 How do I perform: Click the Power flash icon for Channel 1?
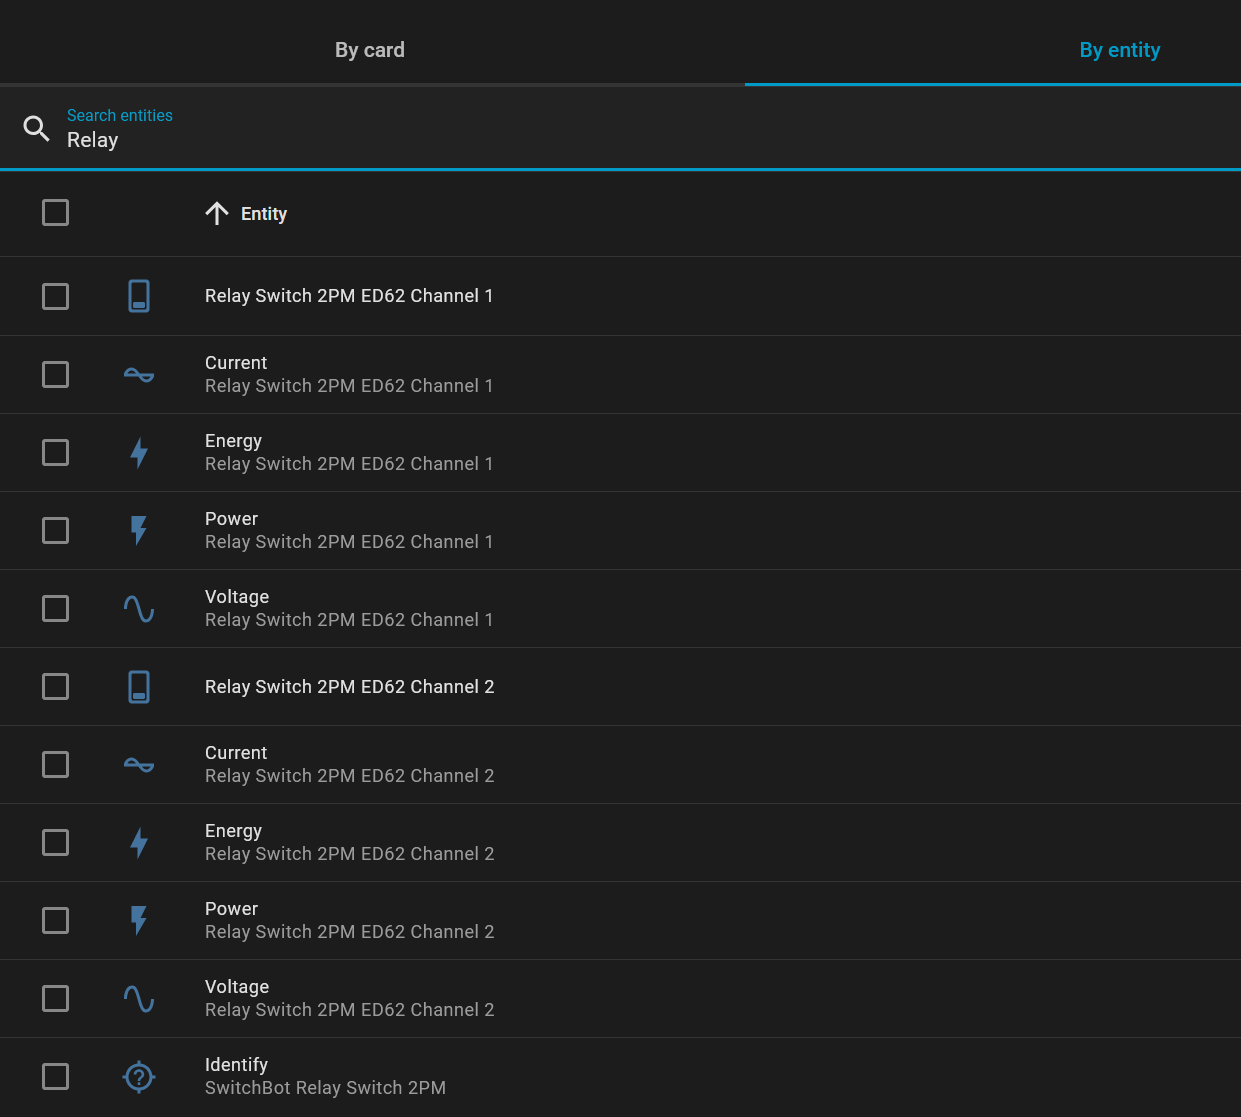pos(139,531)
